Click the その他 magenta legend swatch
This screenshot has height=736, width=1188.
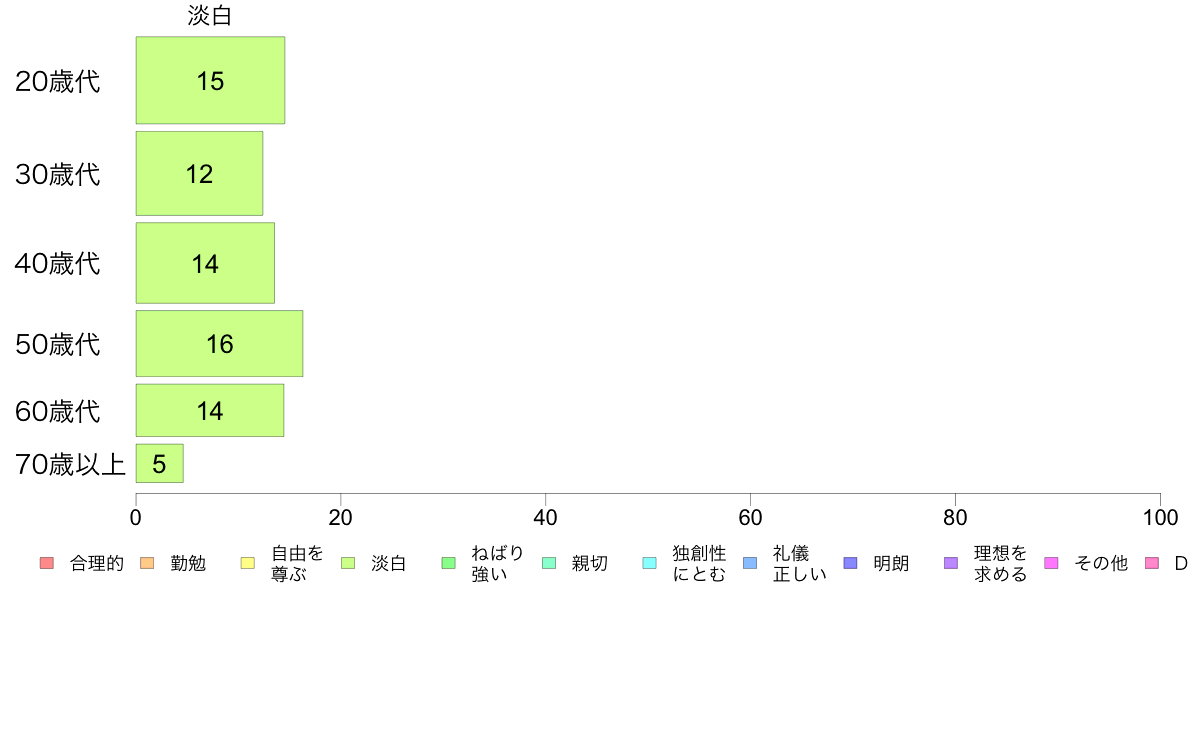click(x=1051, y=563)
